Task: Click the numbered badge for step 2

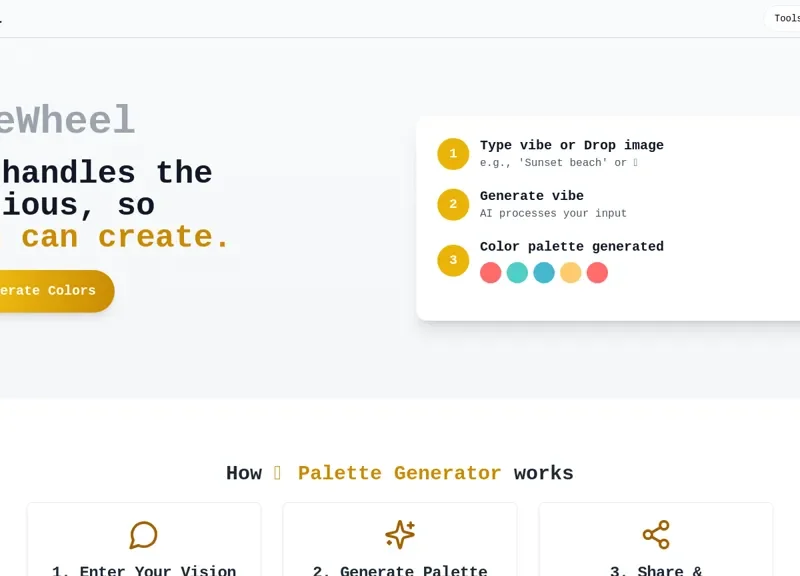Action: [x=453, y=204]
